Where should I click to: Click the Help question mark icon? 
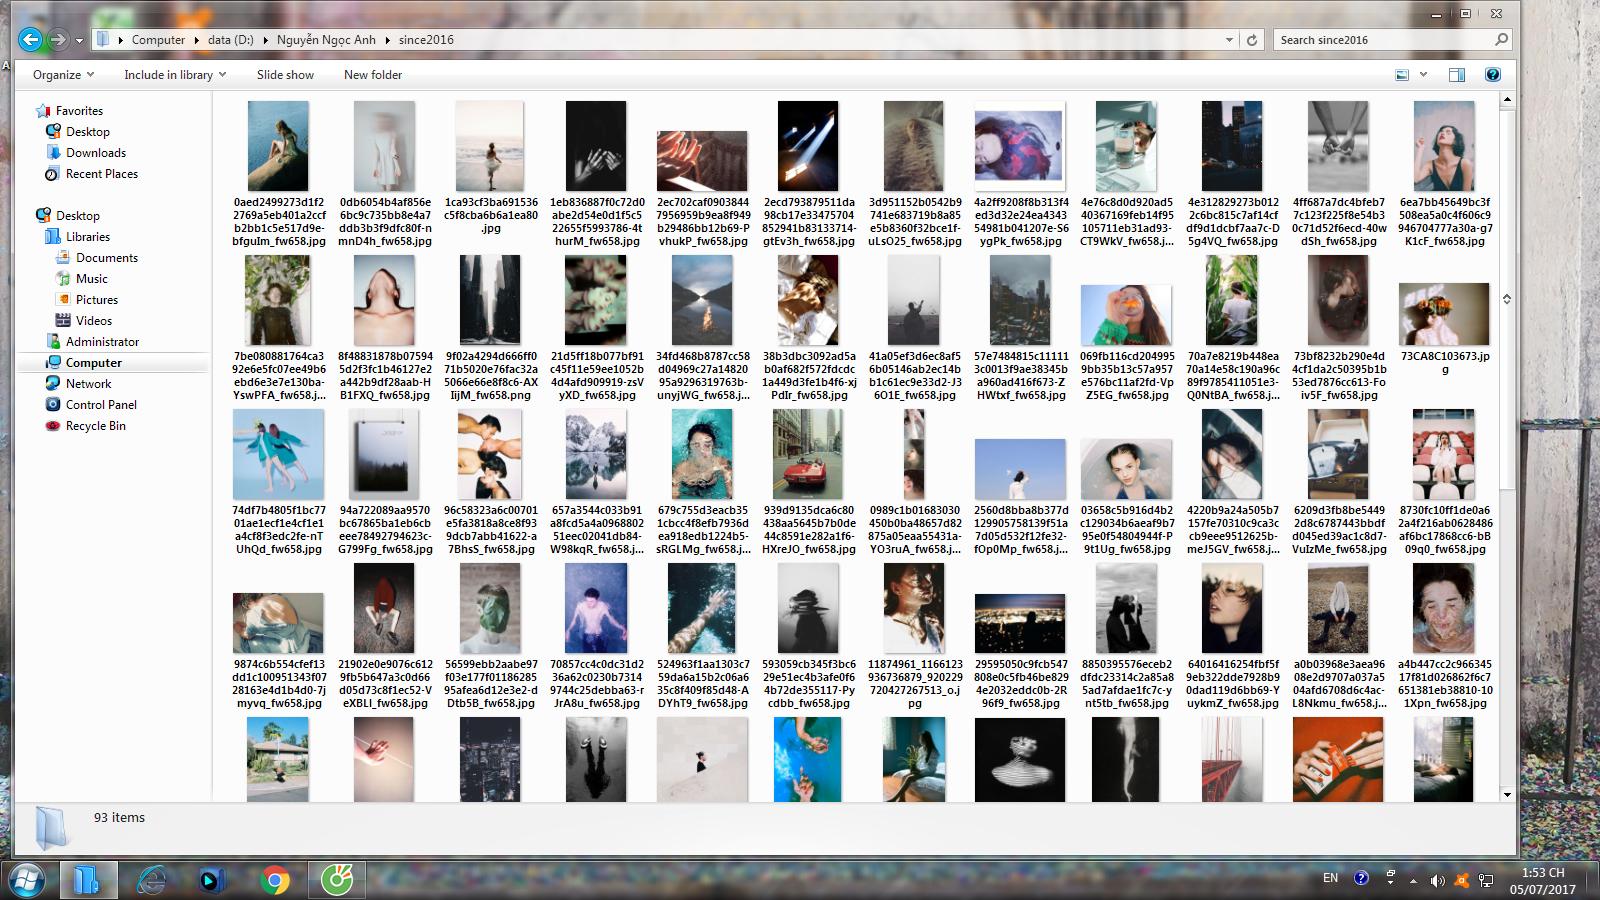[x=1492, y=75]
